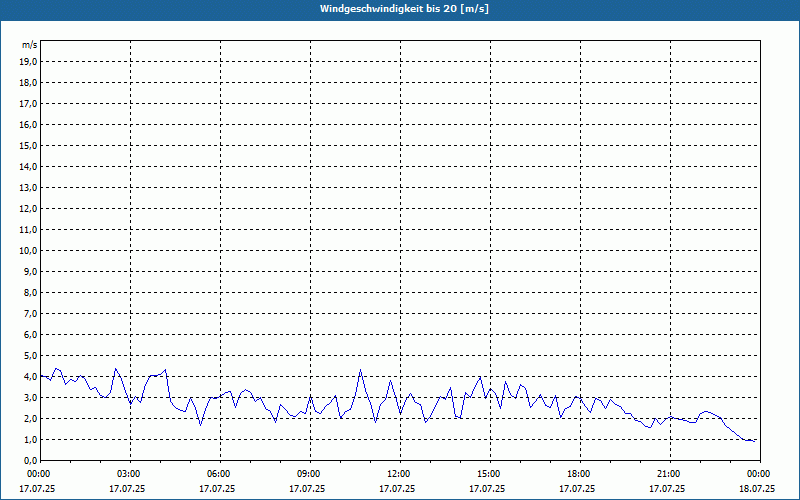
Task: Click the '6,0' y-axis value
Action: point(31,334)
